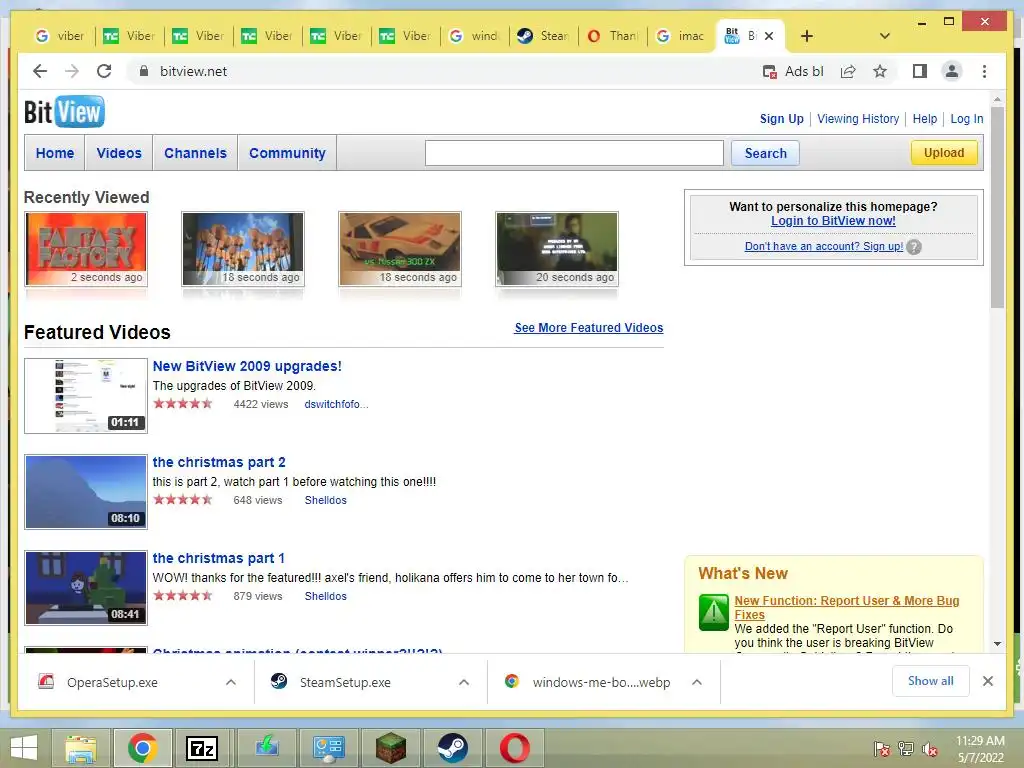Viewport: 1024px width, 768px height.
Task: Bookmark this page with the star icon
Action: point(880,71)
